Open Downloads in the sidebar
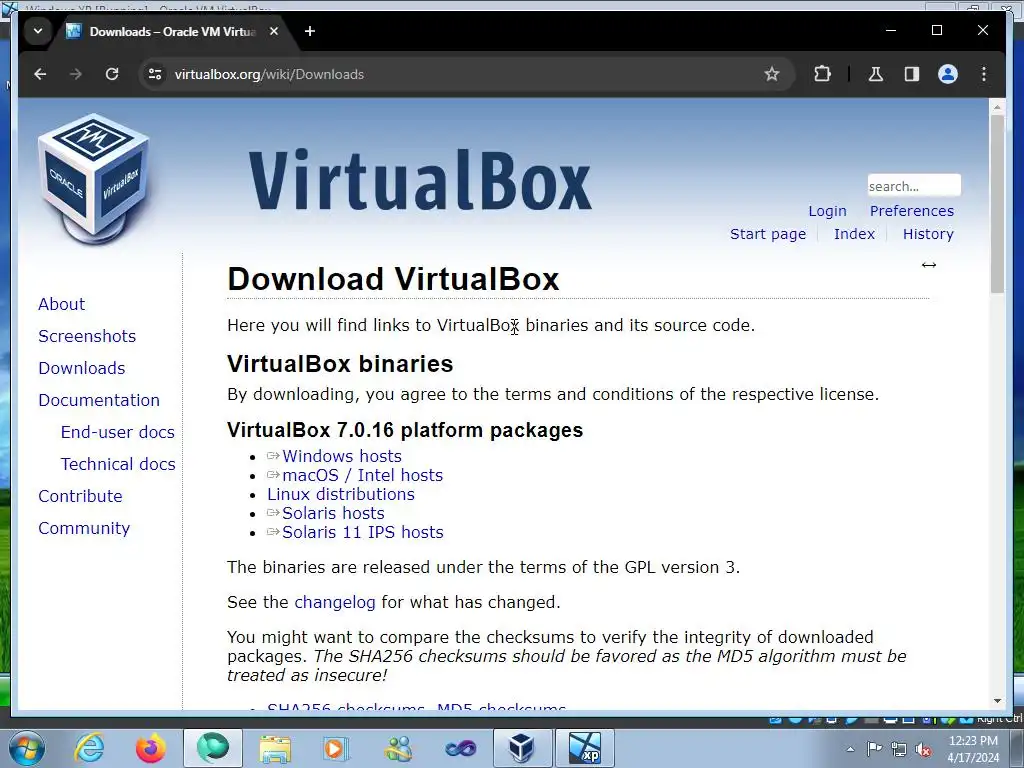The width and height of the screenshot is (1024, 768). (82, 368)
